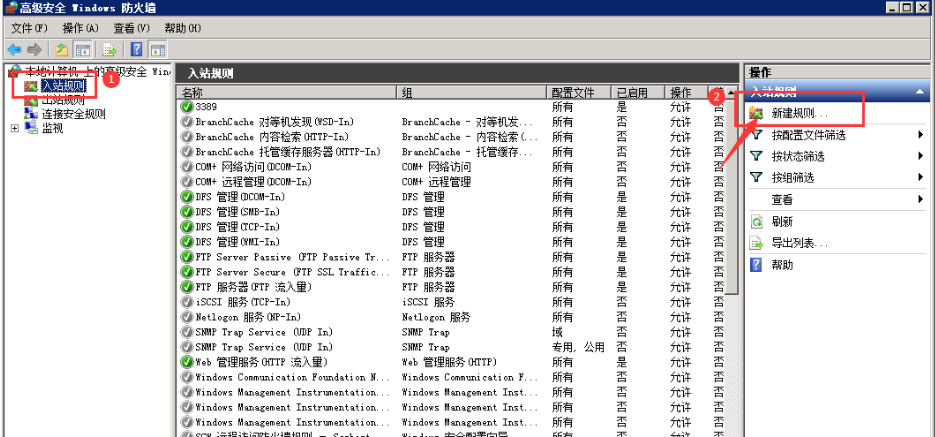
Task: Click 新建规则... in the actions pane
Action: pyautogui.click(x=800, y=113)
